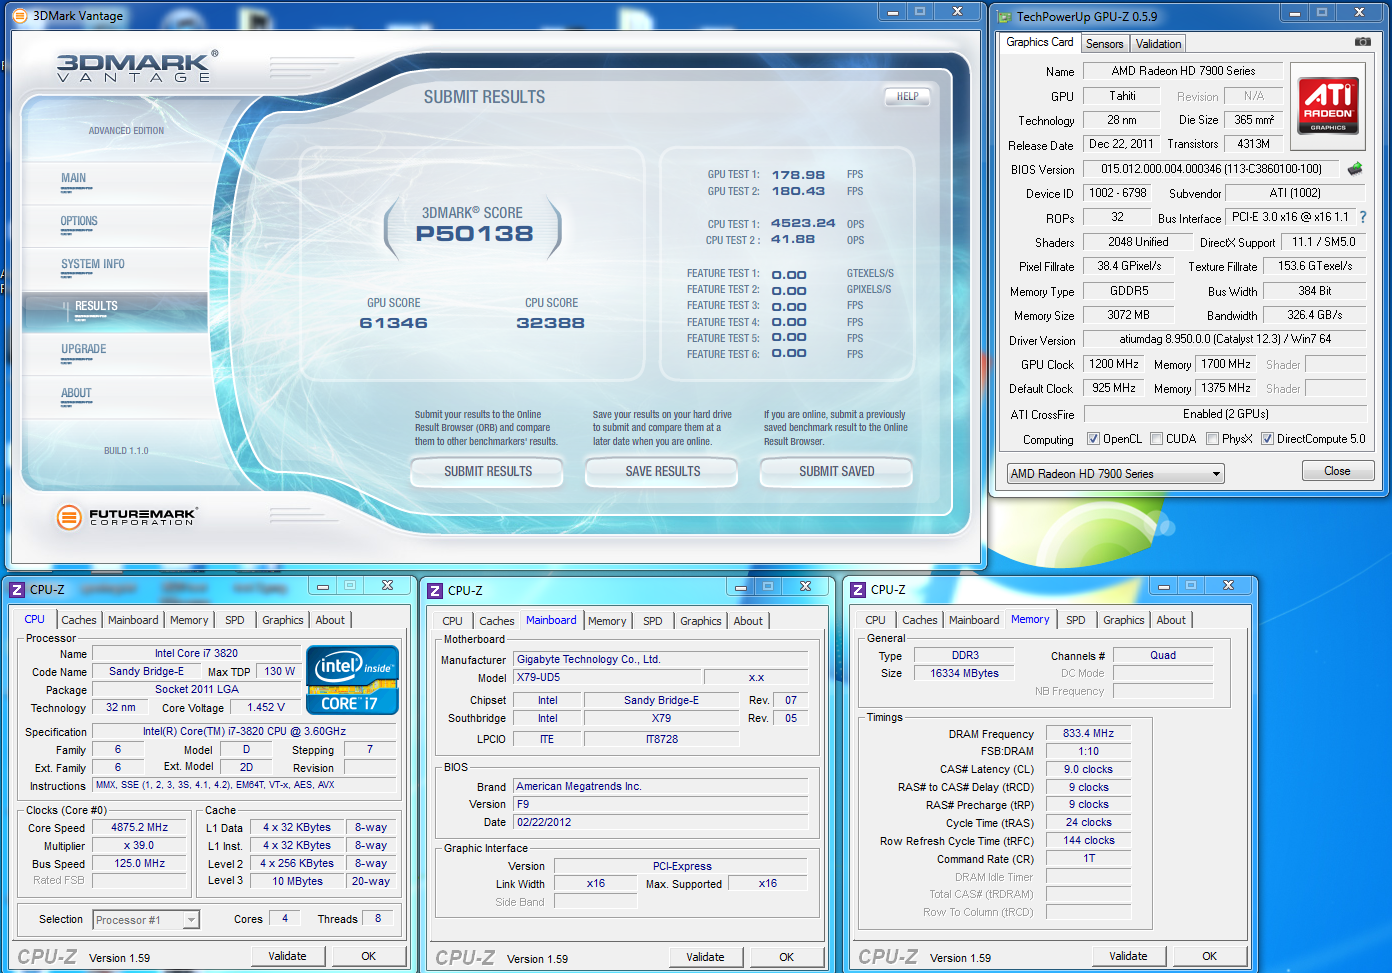
Task: Click the ATI Radeon Graphics logo
Action: [1328, 105]
